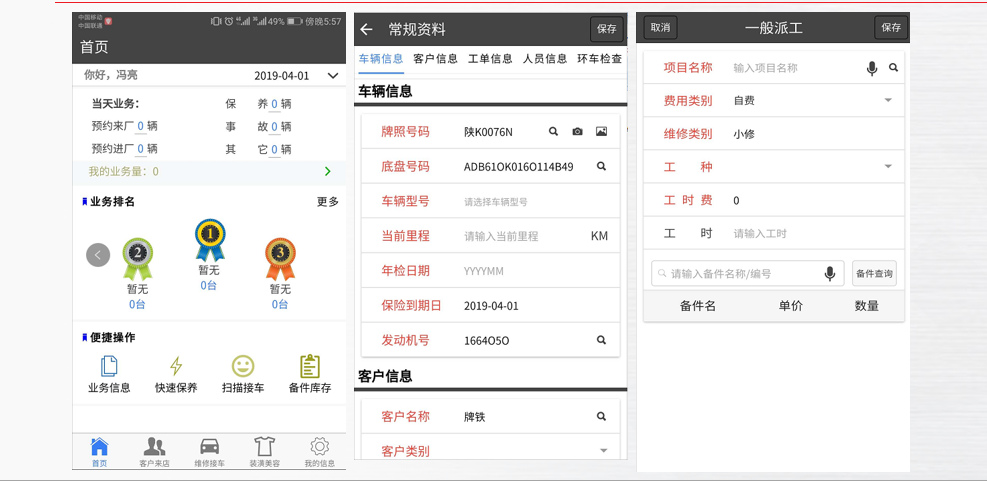
Task: Click the 备件查询 button
Action: coord(874,274)
